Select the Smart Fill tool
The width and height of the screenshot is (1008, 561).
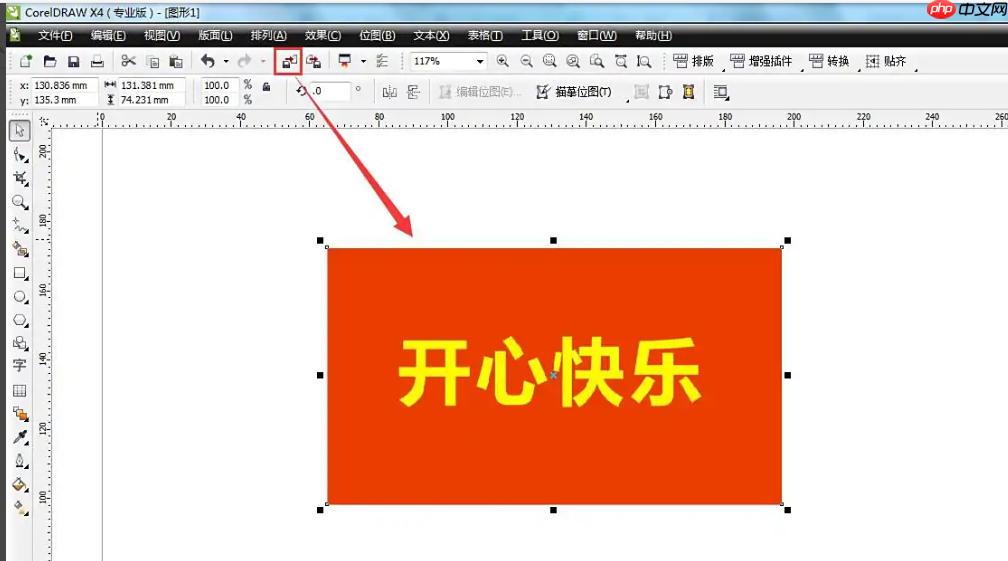[x=20, y=249]
